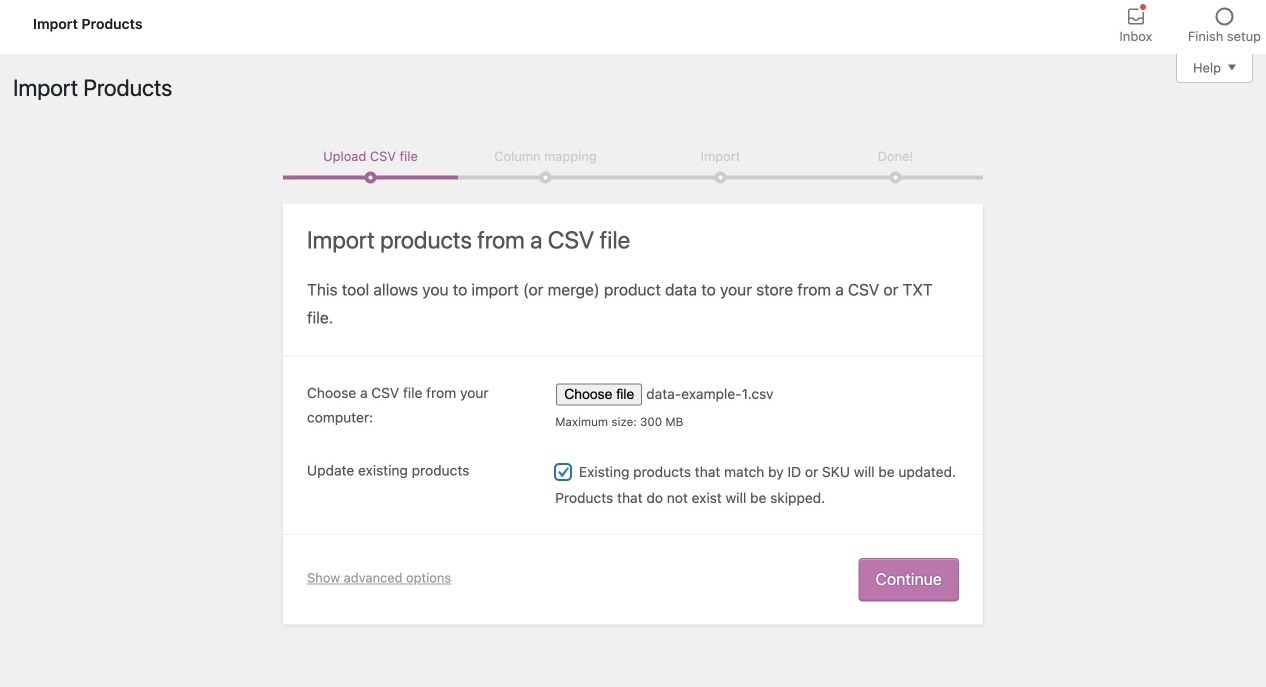Image resolution: width=1266 pixels, height=687 pixels.
Task: Open the Inbox icon
Action: 1135,17
